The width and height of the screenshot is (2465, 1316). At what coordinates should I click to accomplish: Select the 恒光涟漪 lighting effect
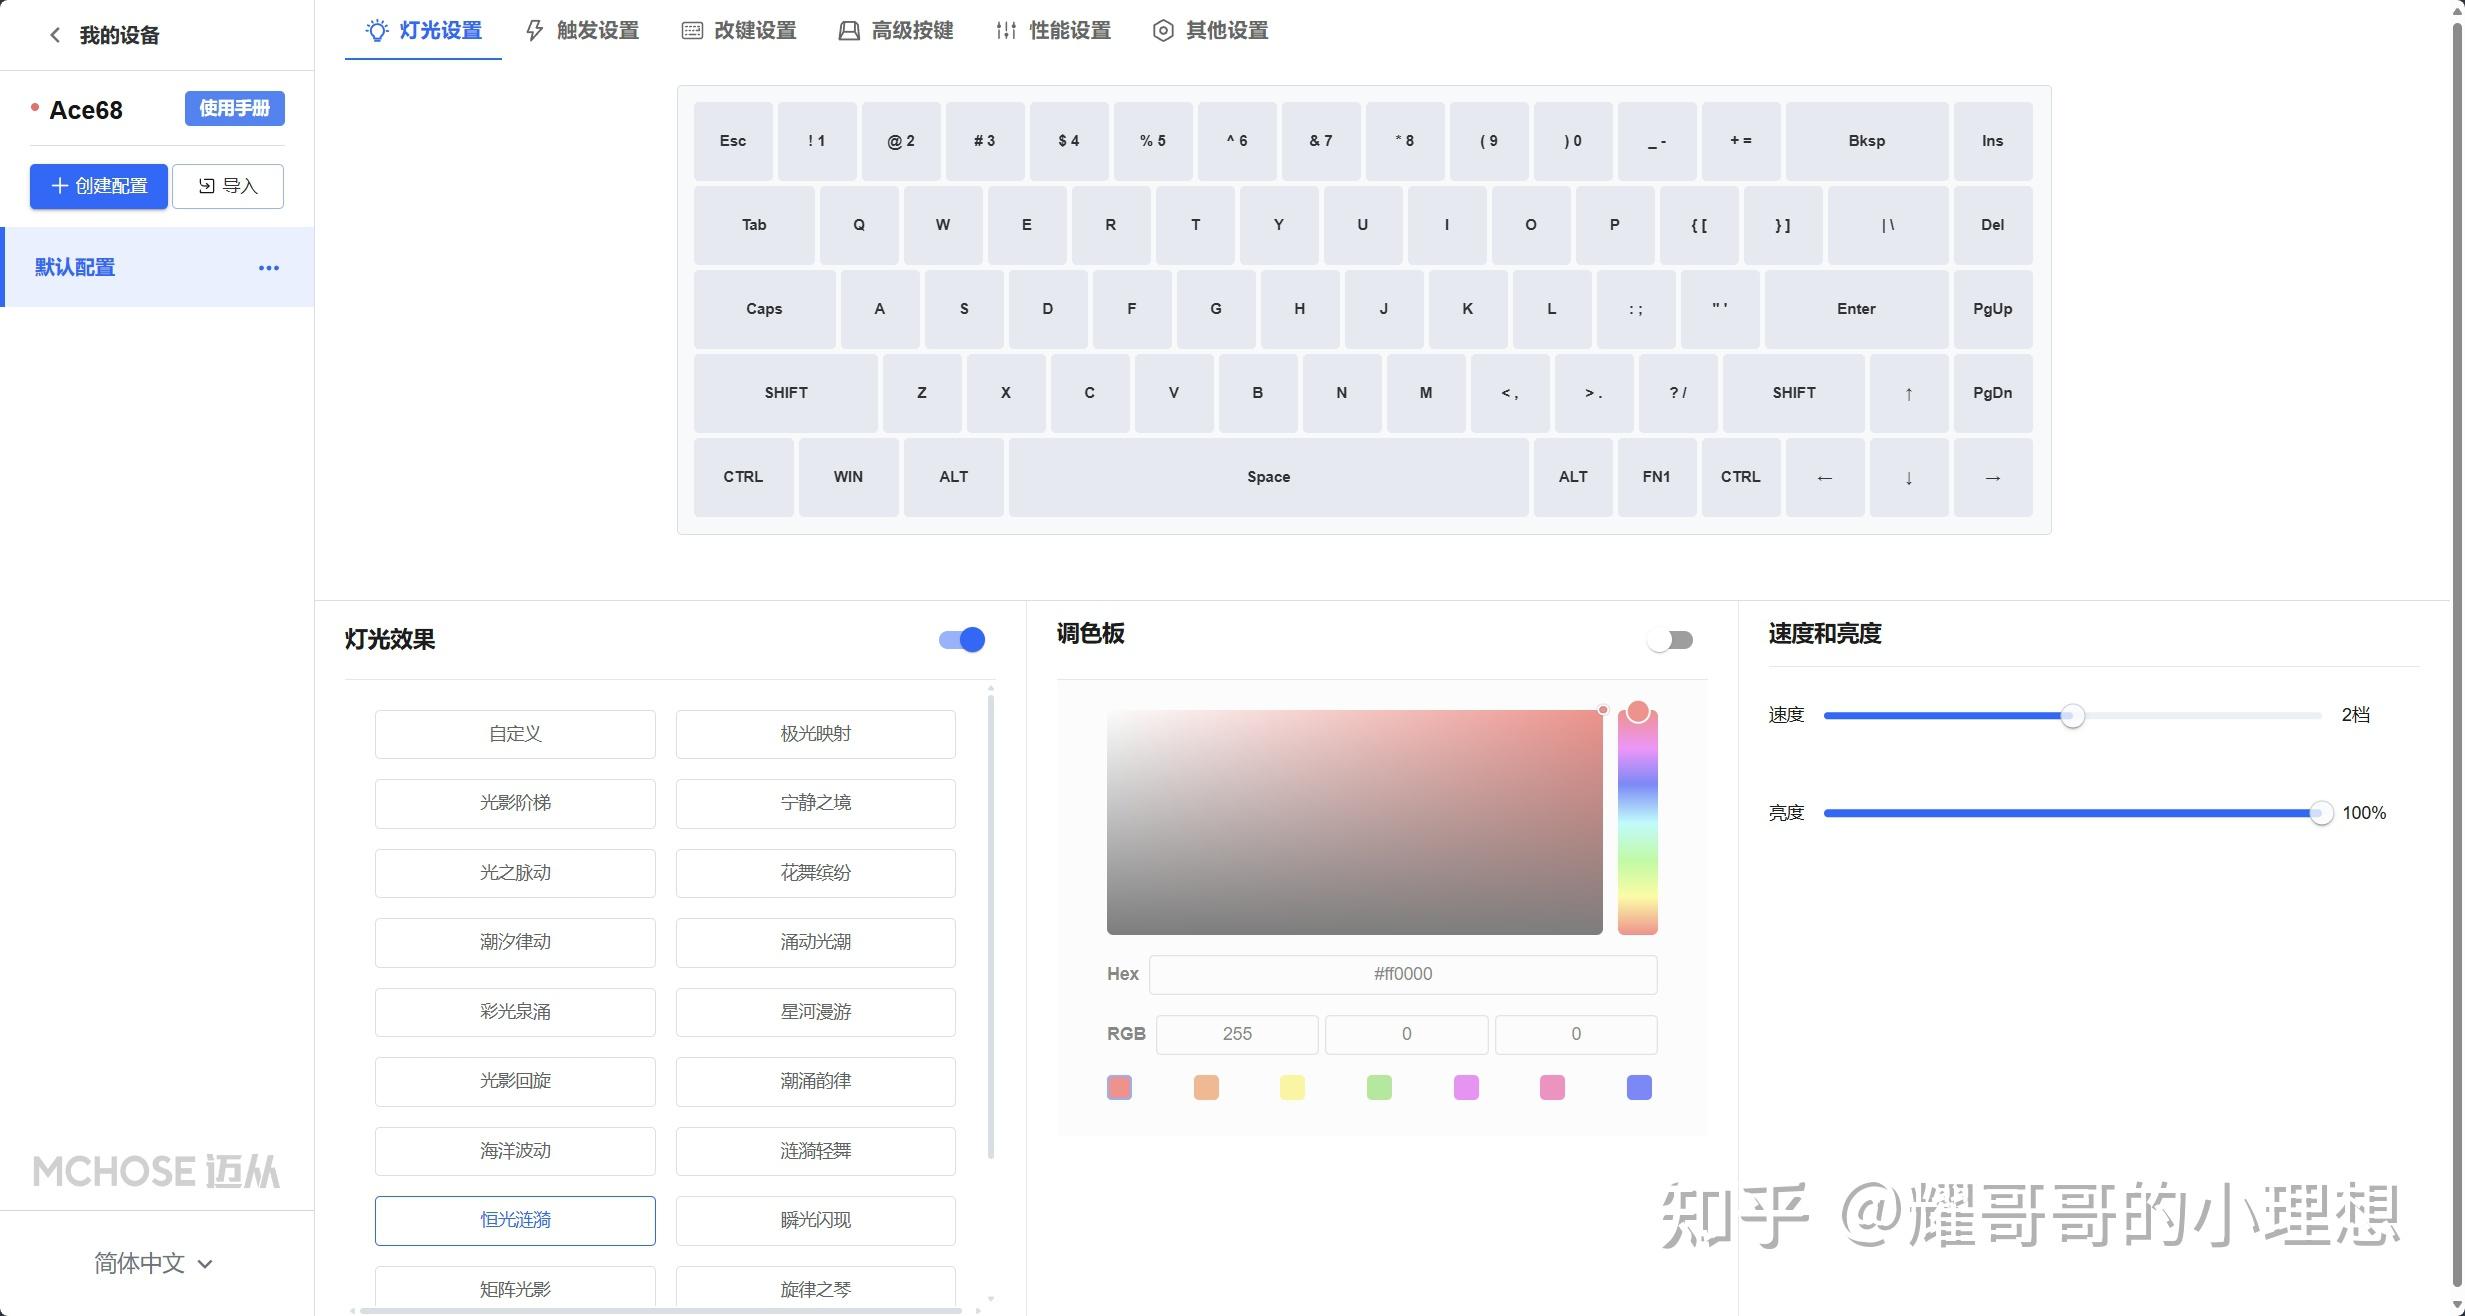point(514,1220)
